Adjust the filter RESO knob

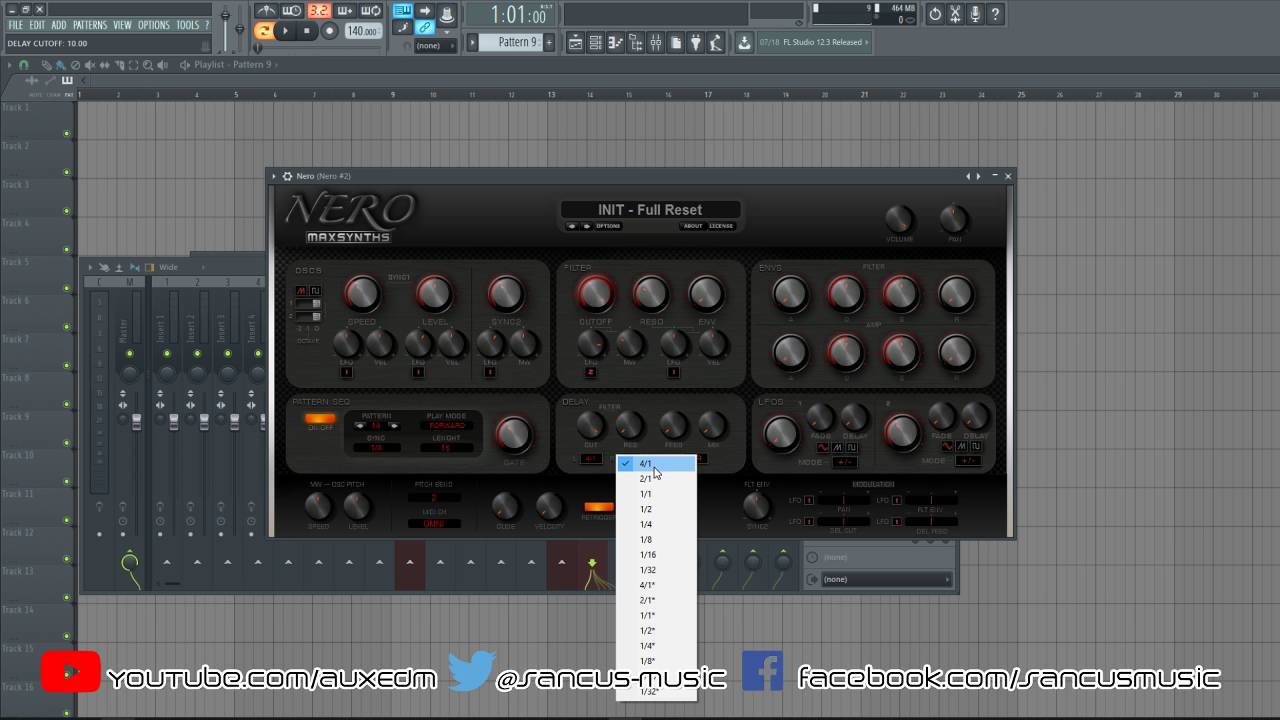[x=650, y=293]
